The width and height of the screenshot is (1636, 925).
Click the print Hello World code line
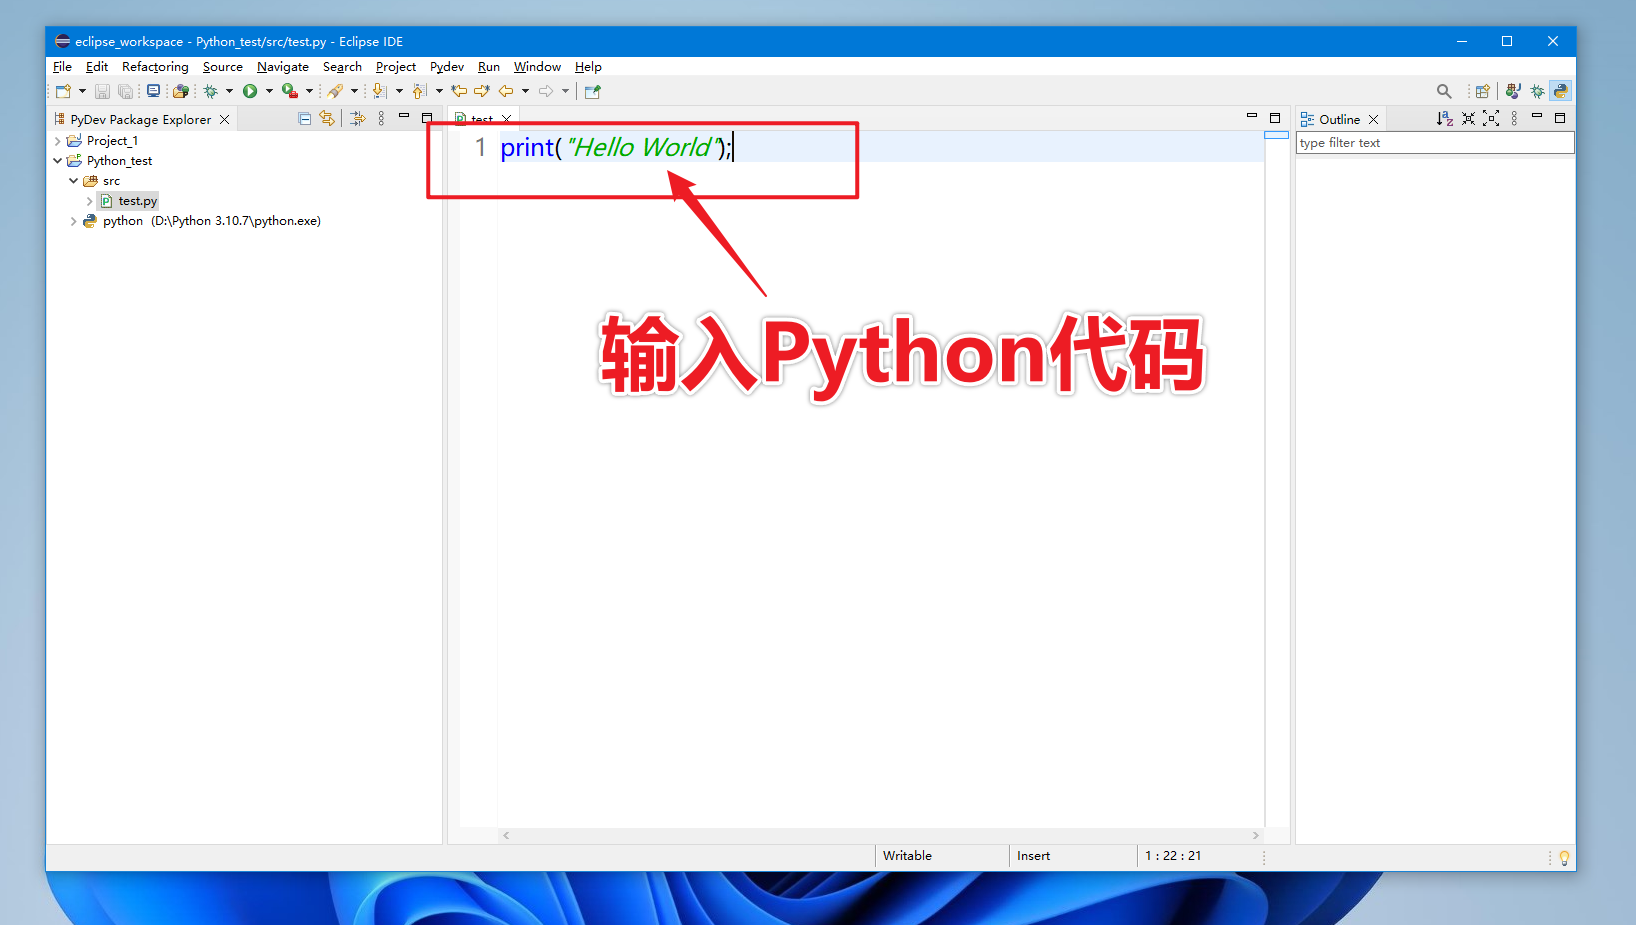616,147
